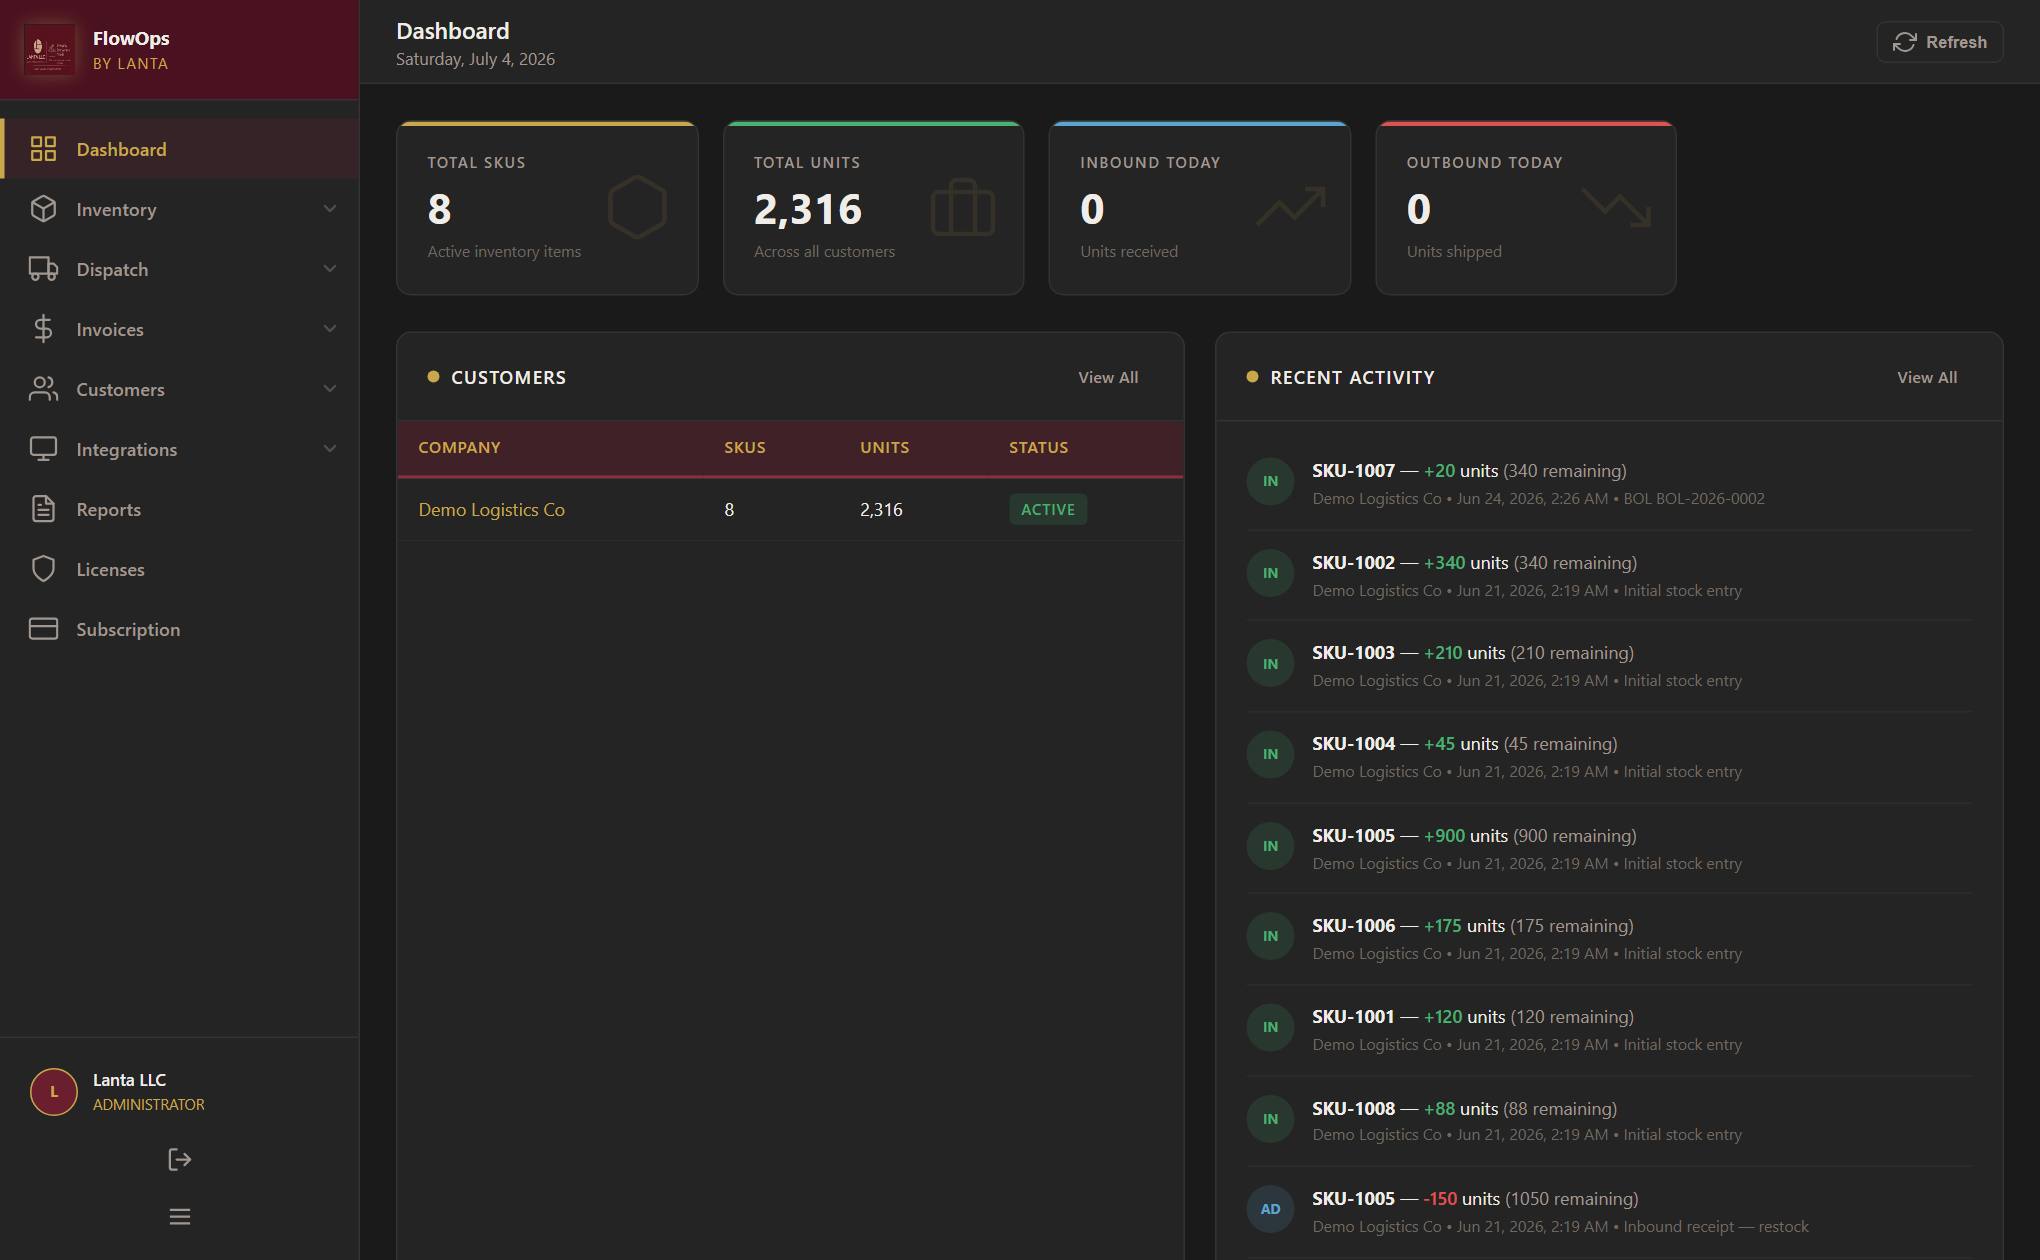Click the hexagon icon in Total SKUs card
This screenshot has height=1260, width=2040.
[x=637, y=207]
